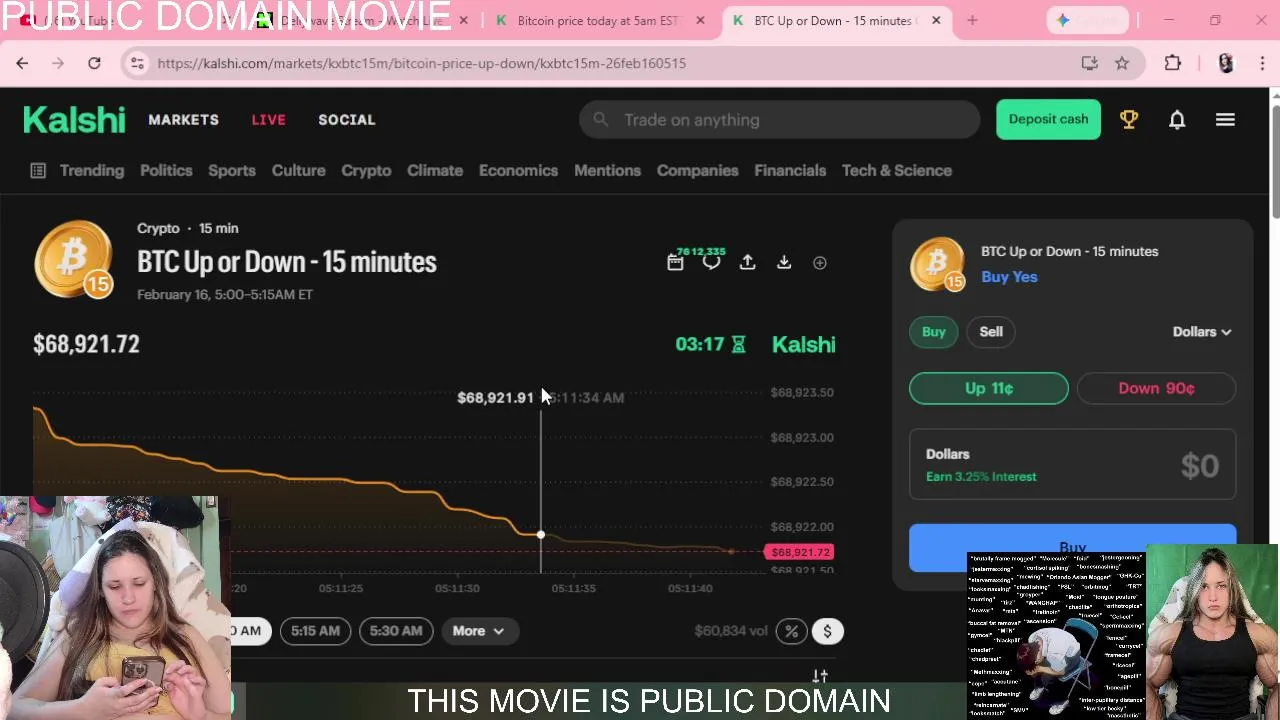This screenshot has height=720, width=1280.
Task: Select the Buy mode toggle
Action: 933,332
